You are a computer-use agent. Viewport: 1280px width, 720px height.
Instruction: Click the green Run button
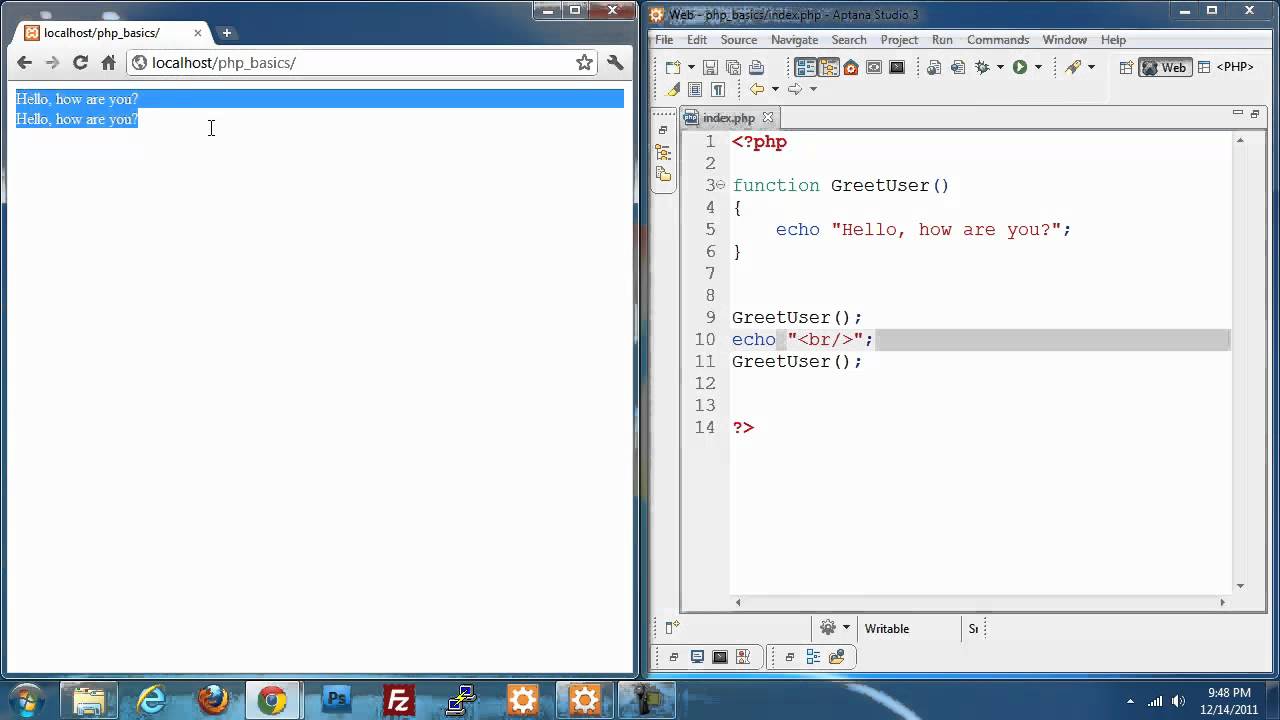click(x=1020, y=68)
